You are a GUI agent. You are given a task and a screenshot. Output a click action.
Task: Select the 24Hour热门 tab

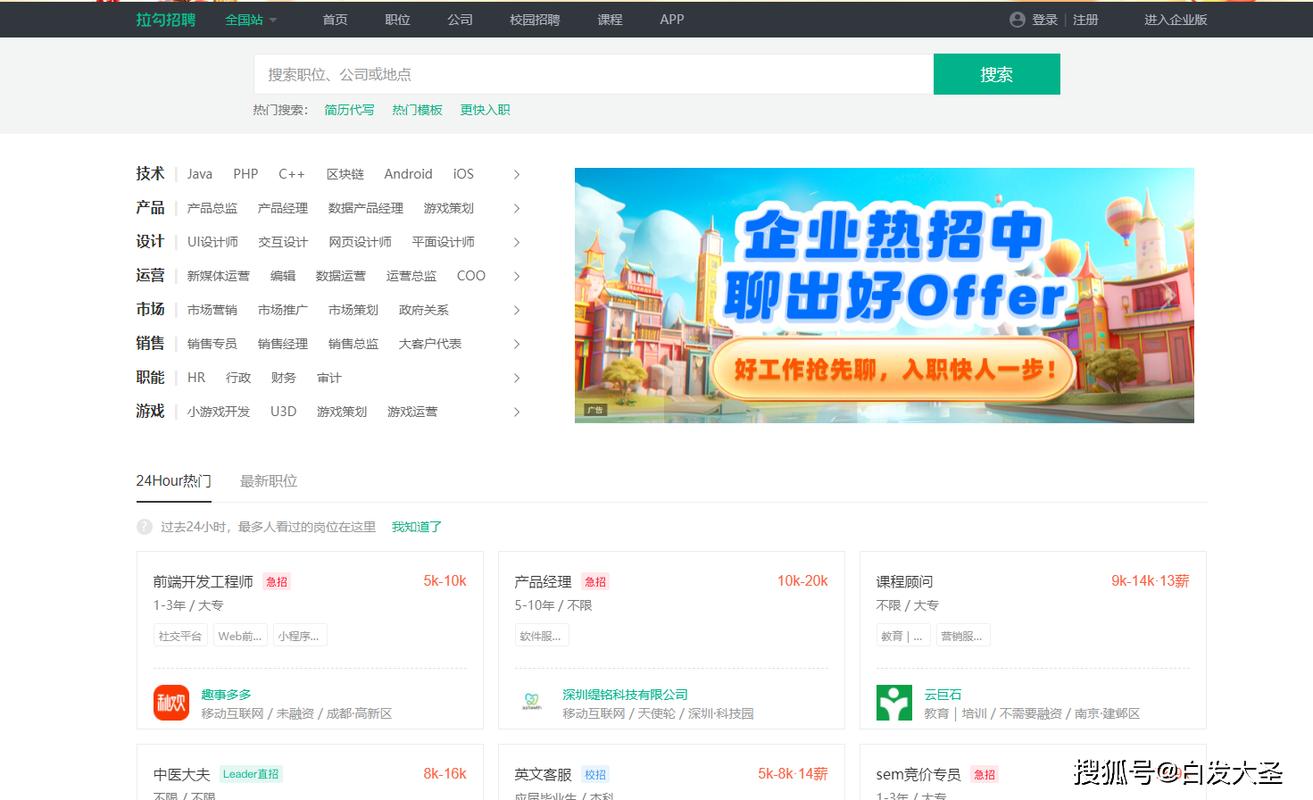pos(172,480)
